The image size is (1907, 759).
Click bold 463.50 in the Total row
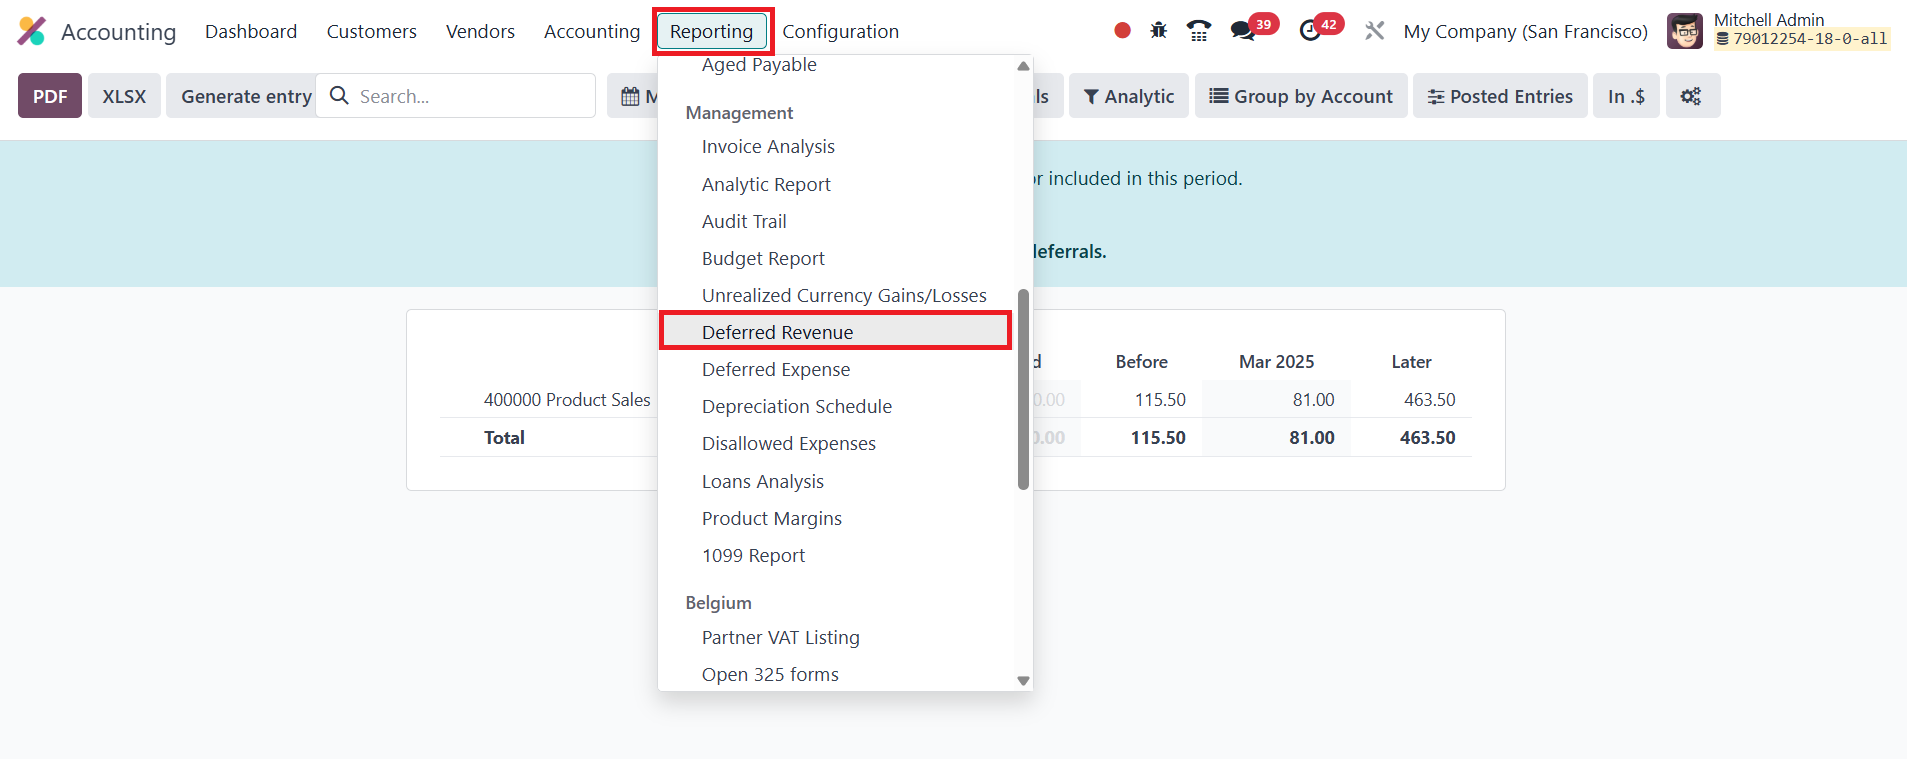[1428, 437]
